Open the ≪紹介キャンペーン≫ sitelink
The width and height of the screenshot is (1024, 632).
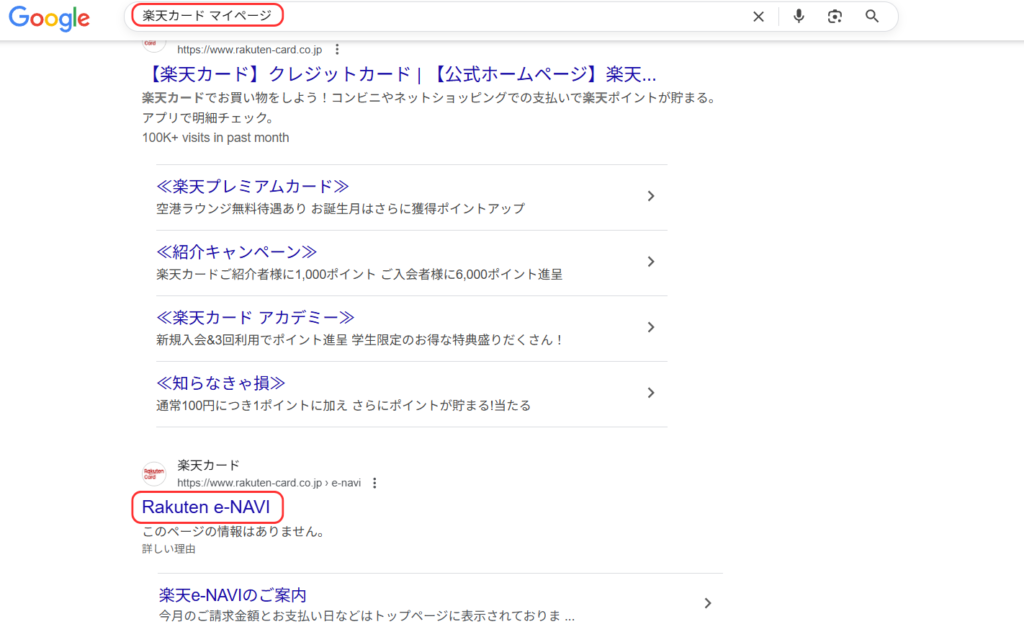coord(237,252)
